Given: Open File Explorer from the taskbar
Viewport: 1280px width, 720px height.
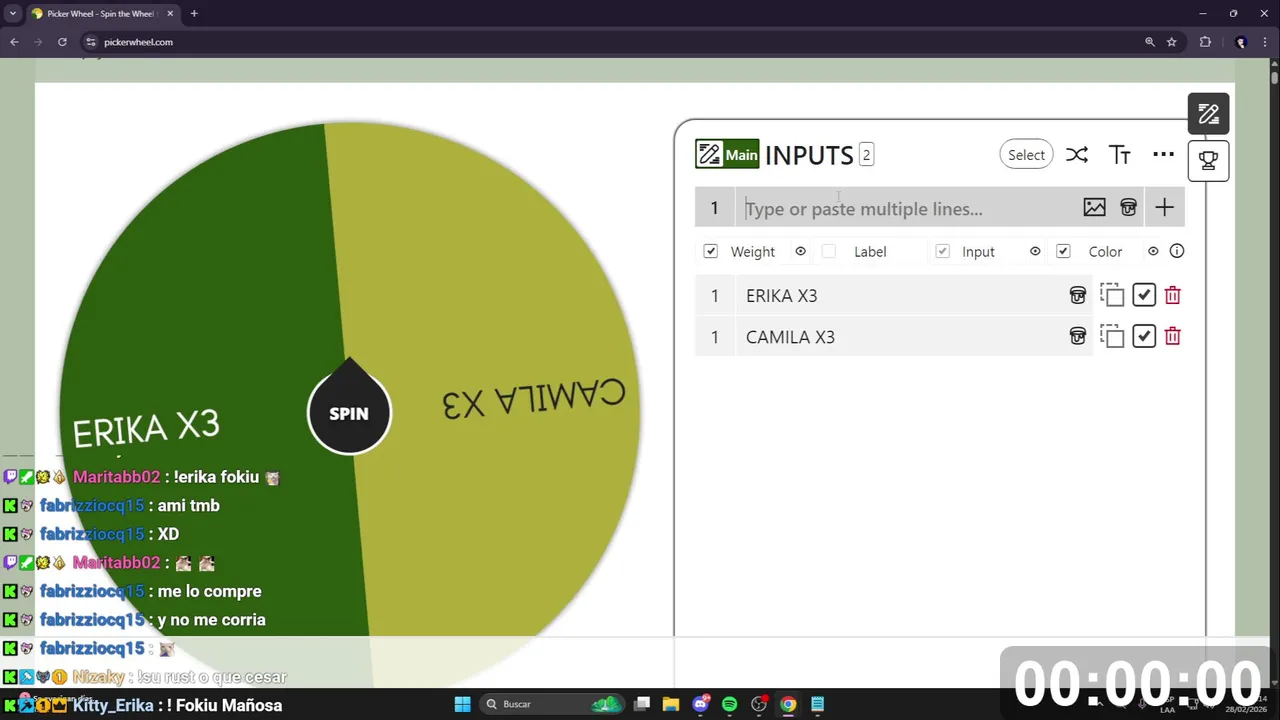Looking at the screenshot, I should [x=671, y=704].
